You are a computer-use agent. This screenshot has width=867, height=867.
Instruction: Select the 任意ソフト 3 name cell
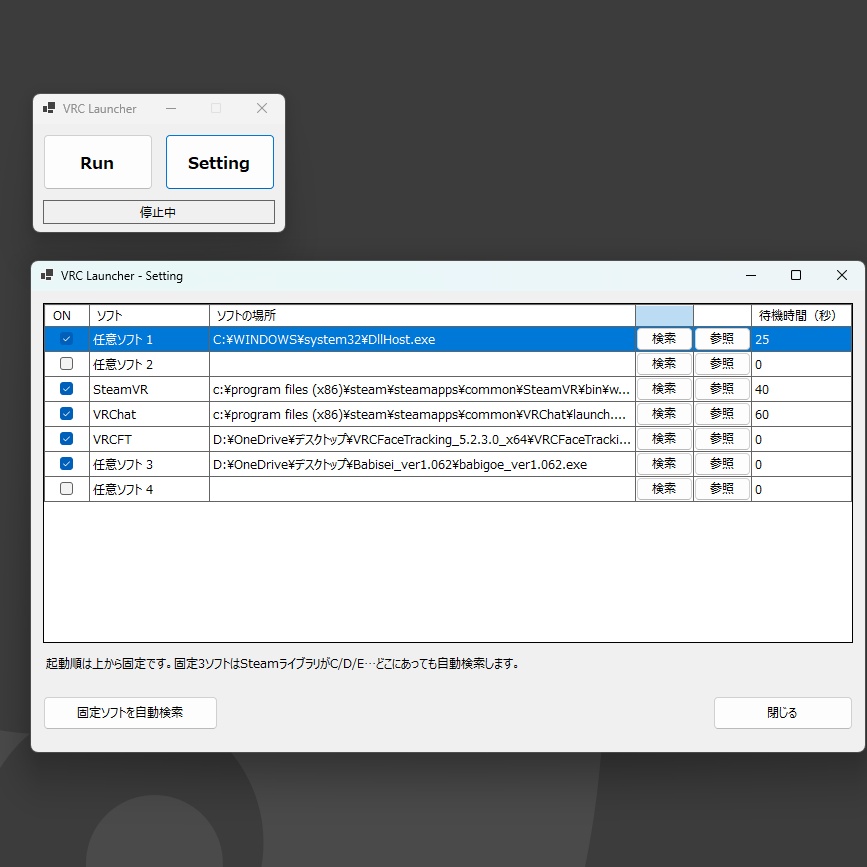coord(149,464)
